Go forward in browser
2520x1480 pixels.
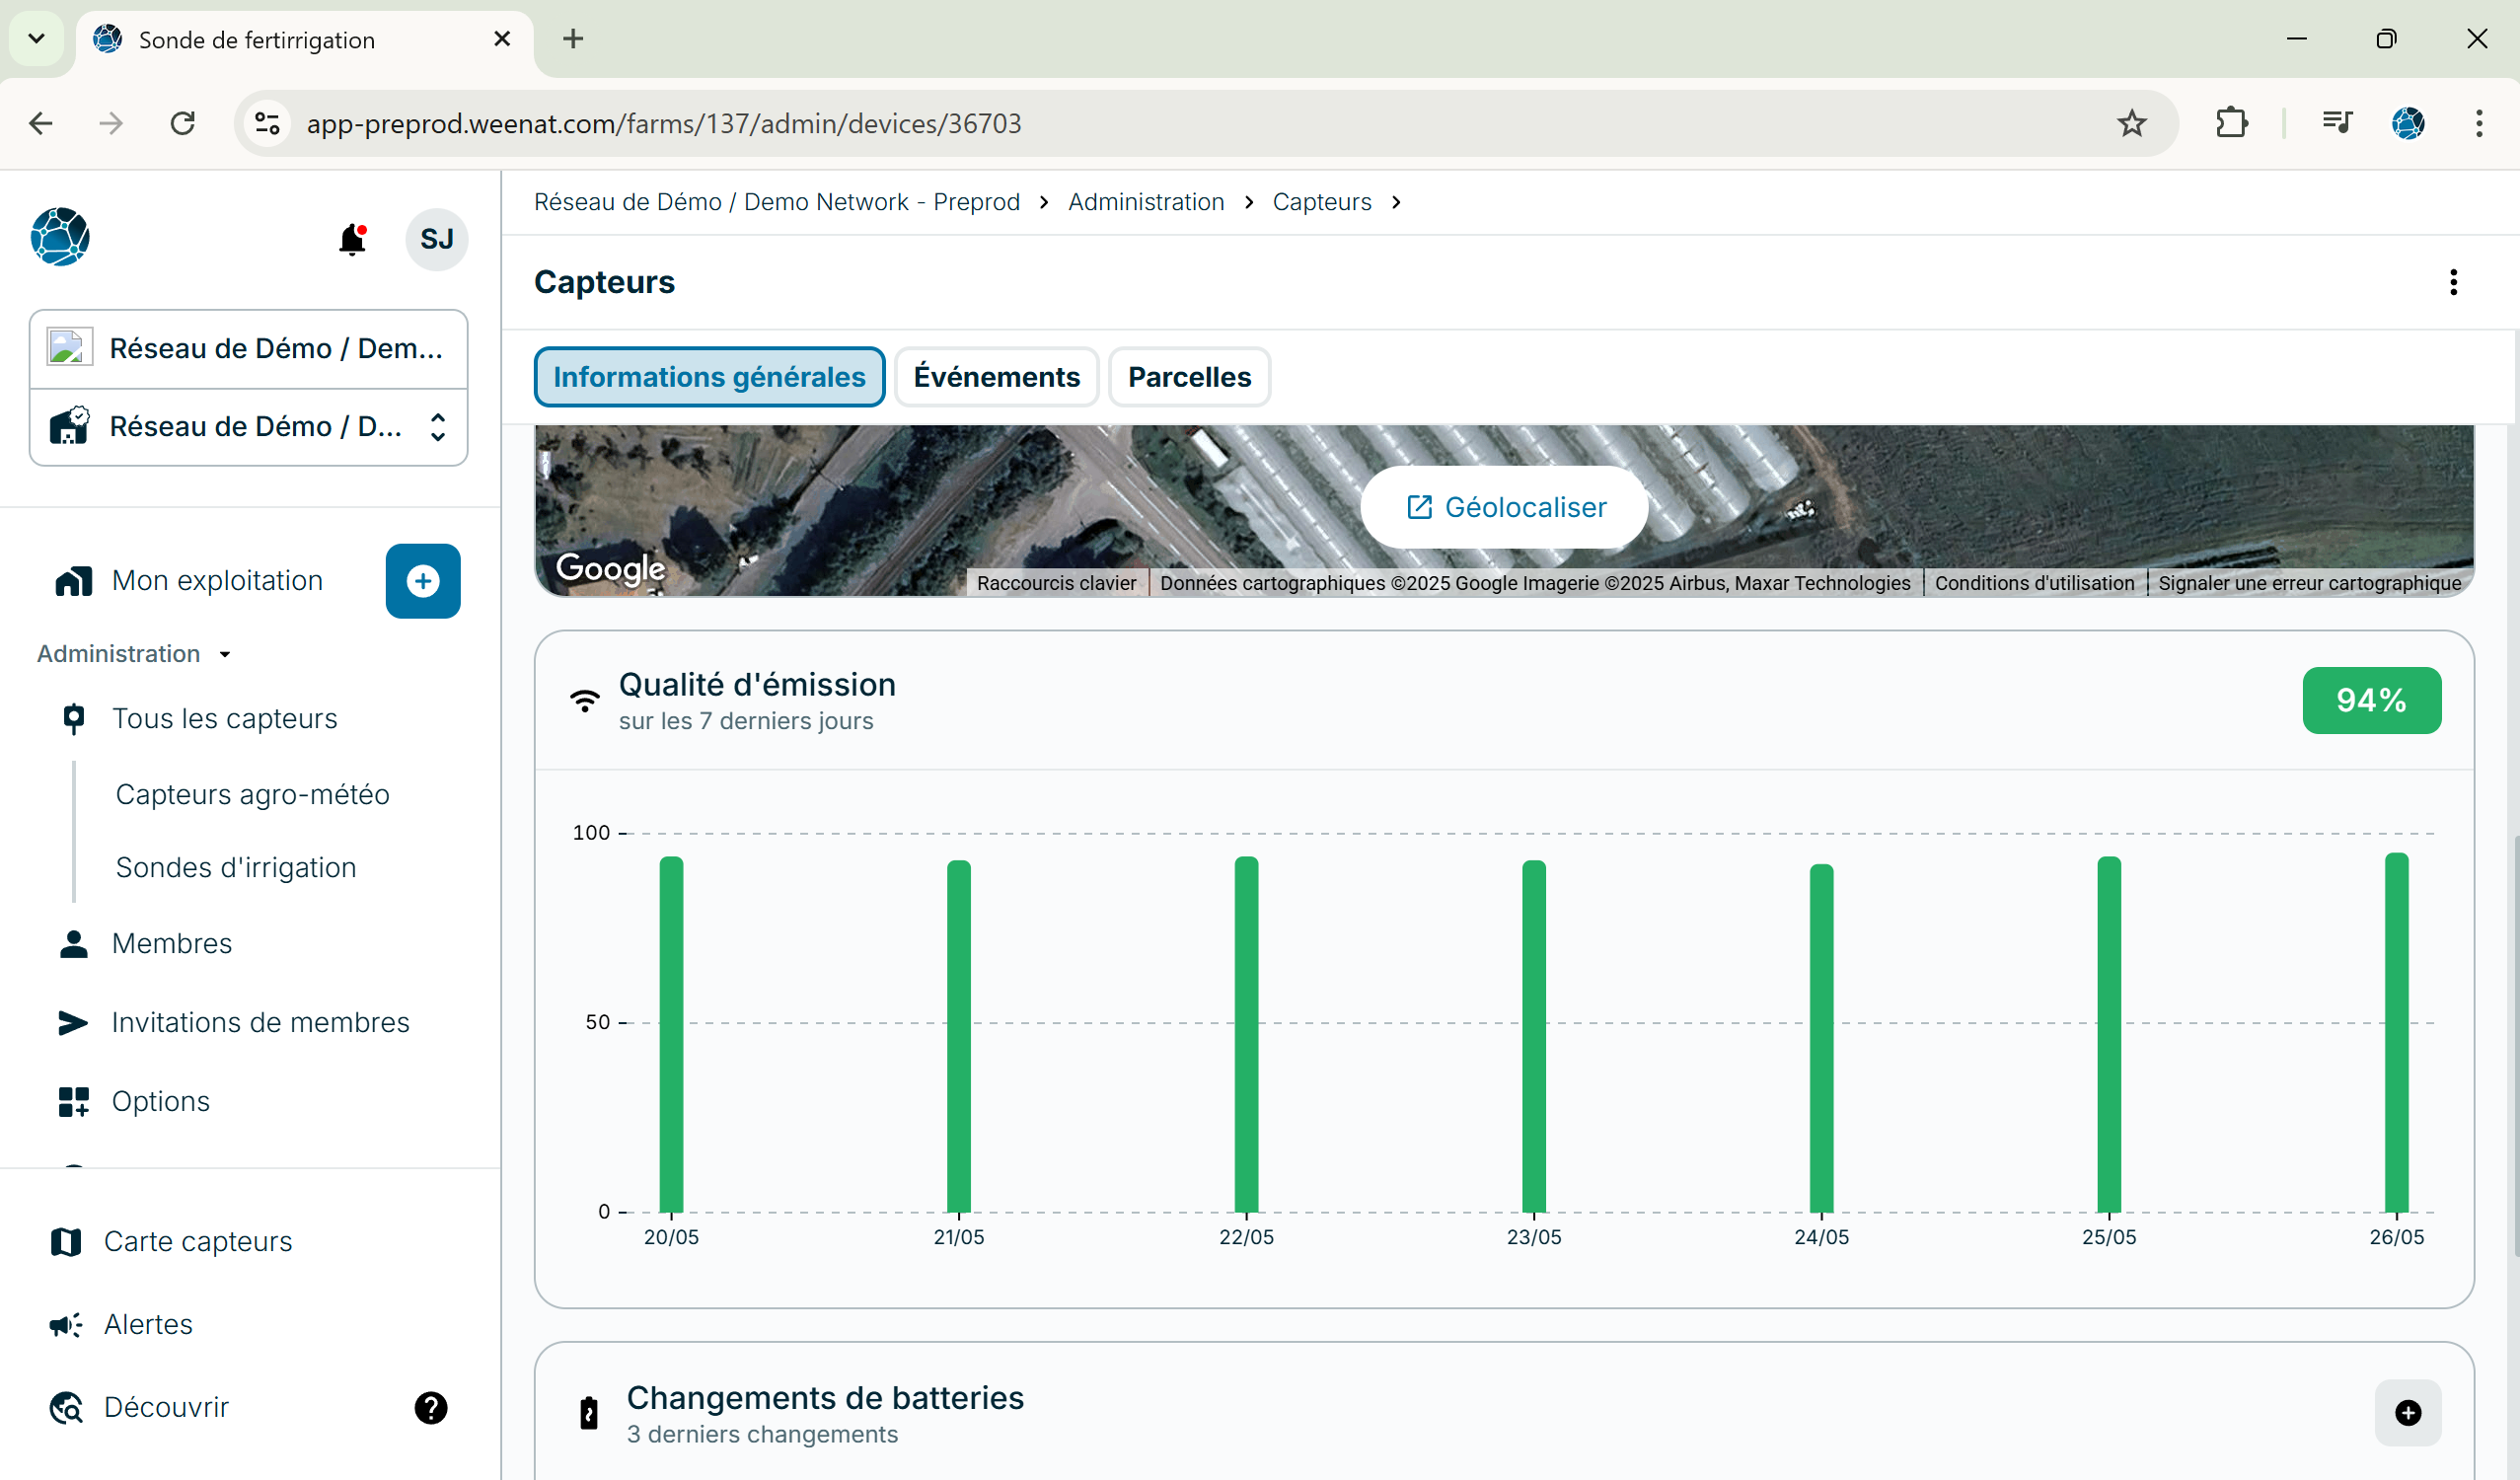coord(111,123)
